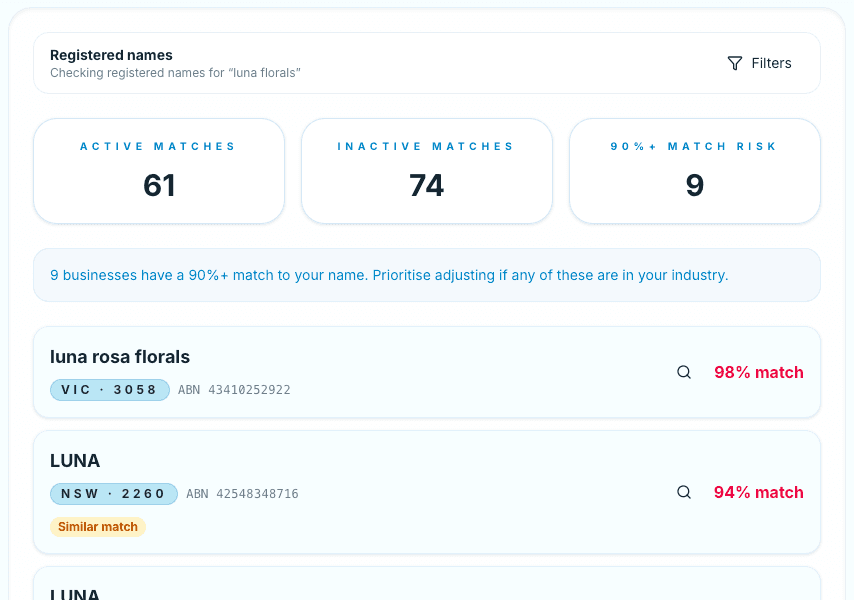Select the Inactive Matches card
Screen dimensions: 854x600
pos(427,171)
